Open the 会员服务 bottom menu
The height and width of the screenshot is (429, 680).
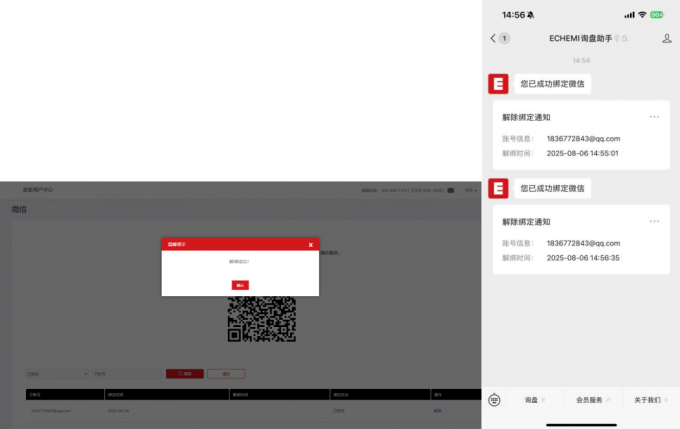coord(592,400)
